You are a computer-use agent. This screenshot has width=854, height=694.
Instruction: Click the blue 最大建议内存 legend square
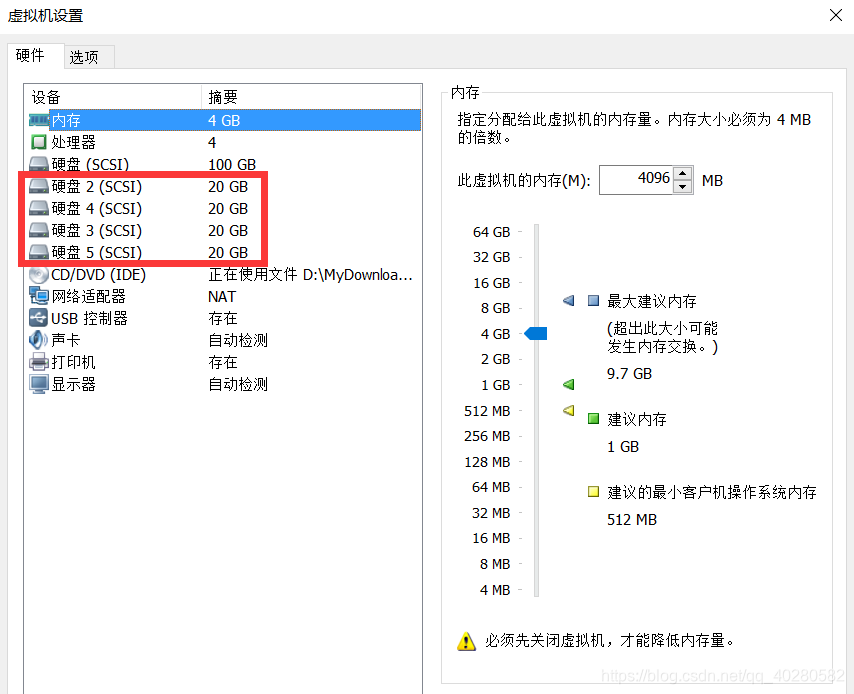(x=594, y=301)
